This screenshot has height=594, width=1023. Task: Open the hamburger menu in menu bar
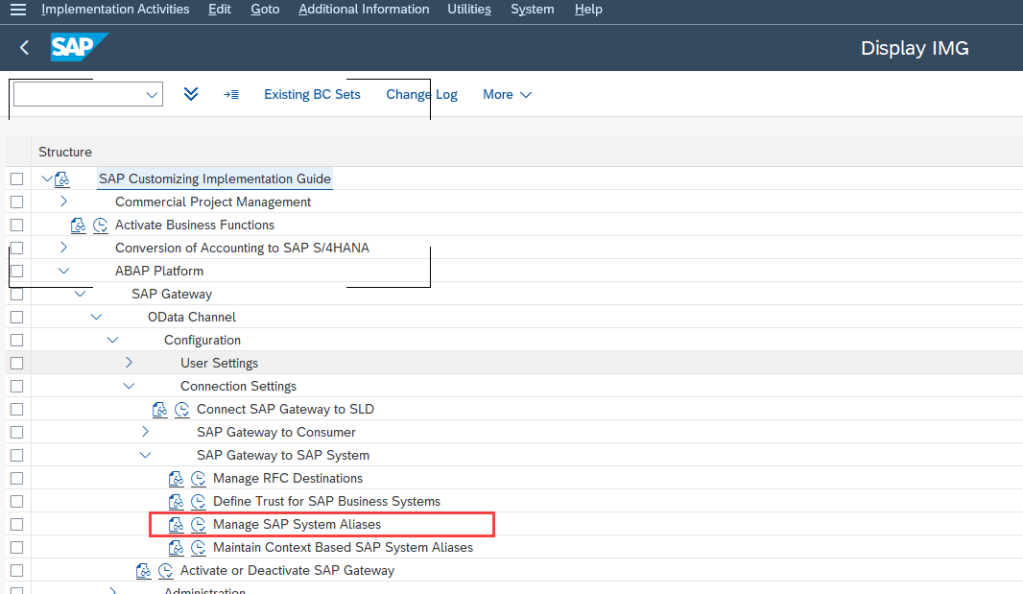click(x=17, y=9)
